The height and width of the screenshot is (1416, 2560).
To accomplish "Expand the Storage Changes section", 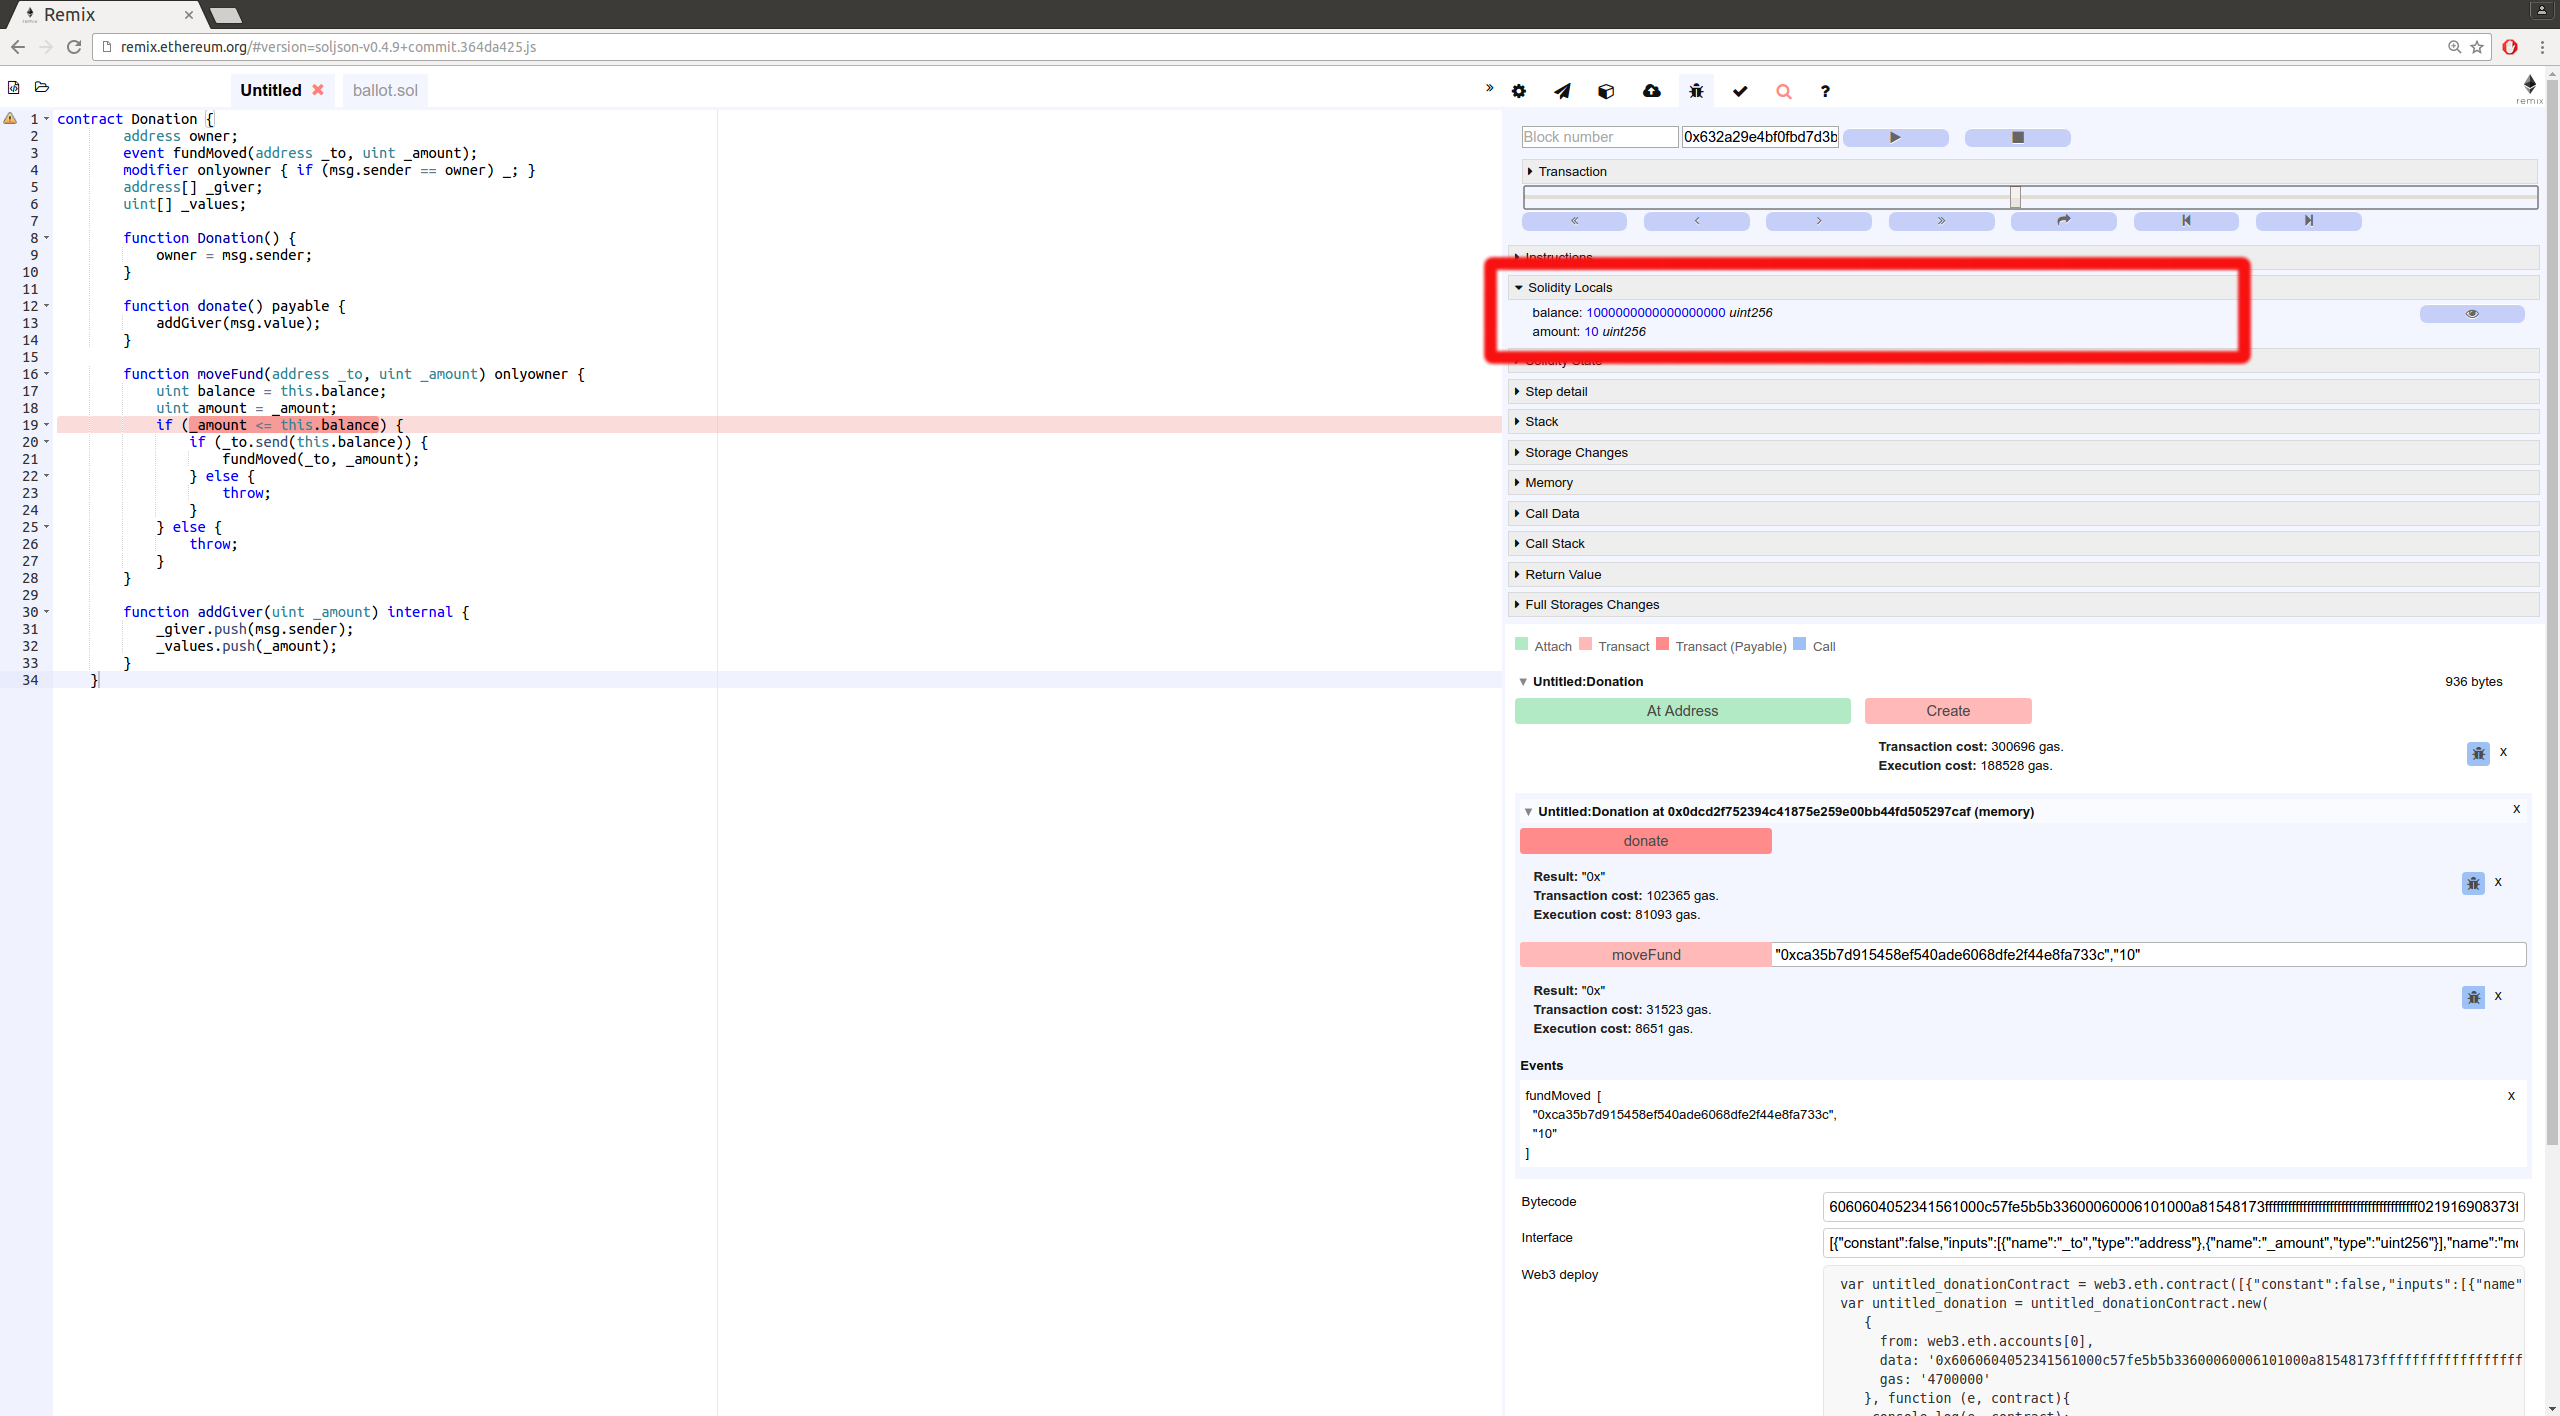I will 1575,453.
